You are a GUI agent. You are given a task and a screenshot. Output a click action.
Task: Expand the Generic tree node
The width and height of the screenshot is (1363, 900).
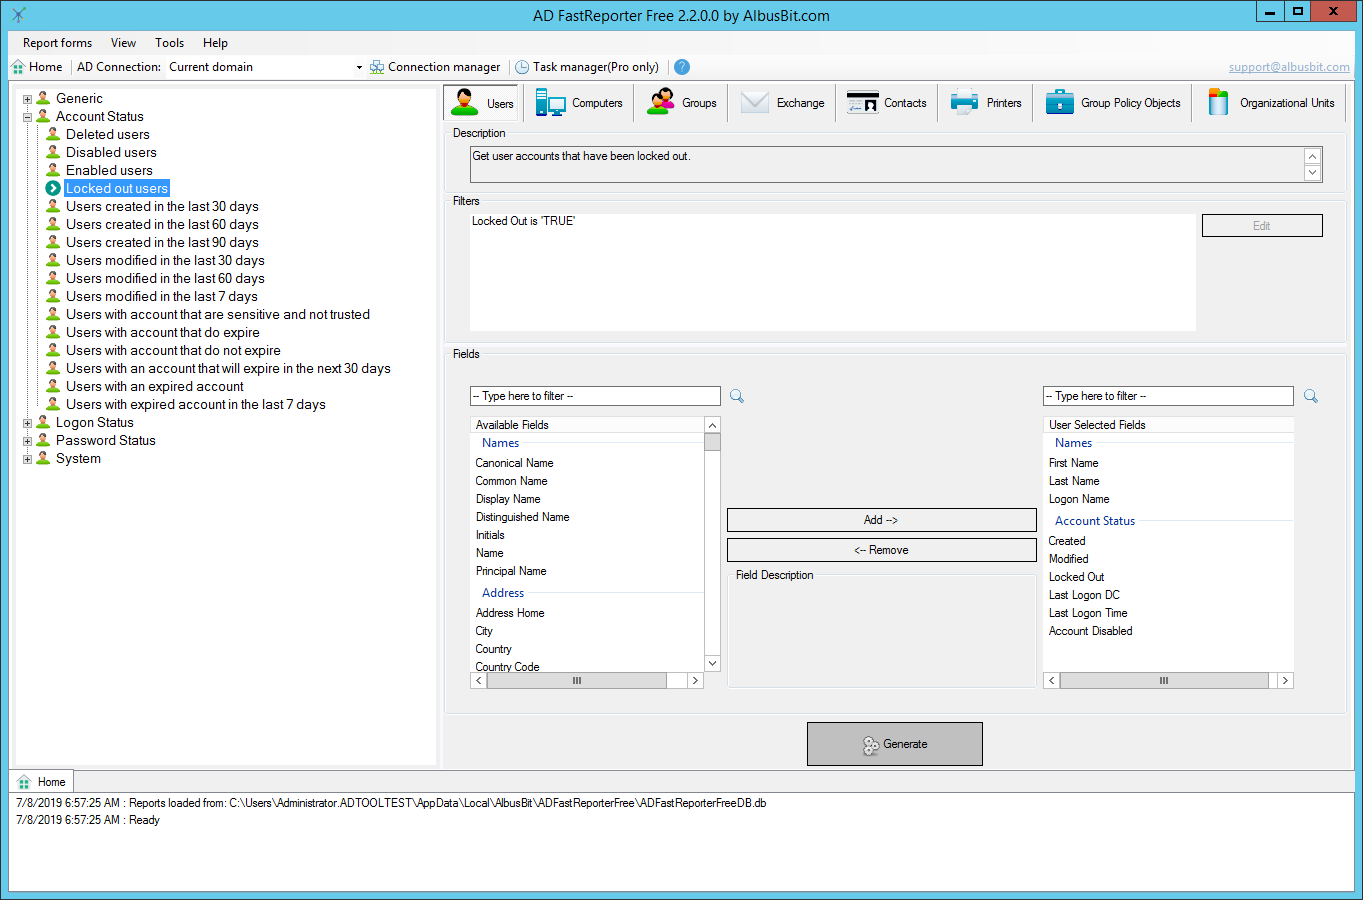pyautogui.click(x=28, y=99)
